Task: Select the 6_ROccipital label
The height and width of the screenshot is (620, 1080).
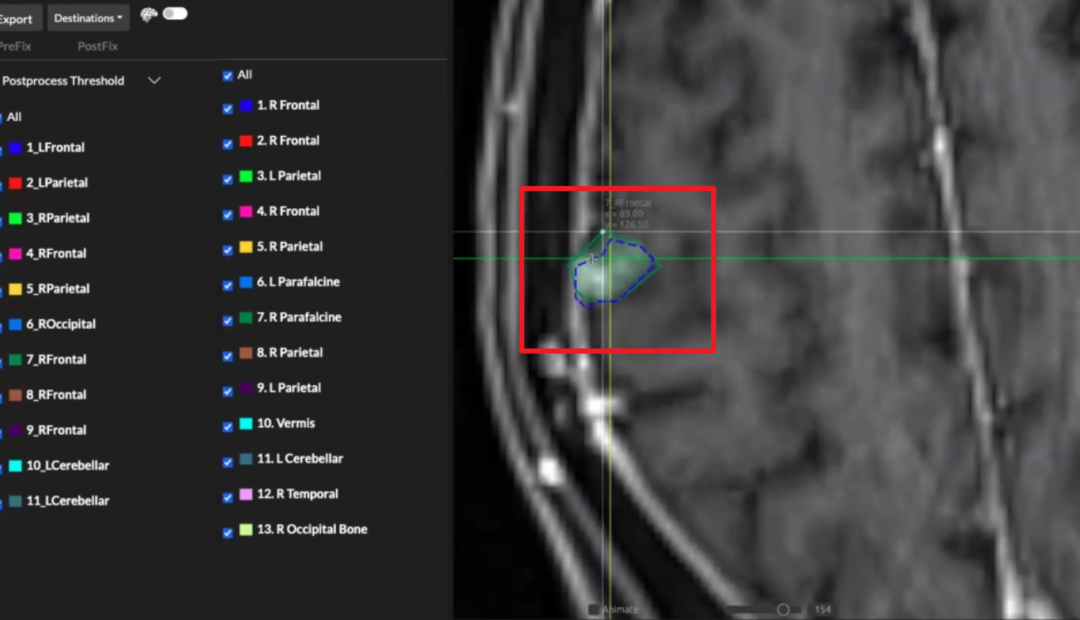Action: tap(61, 324)
